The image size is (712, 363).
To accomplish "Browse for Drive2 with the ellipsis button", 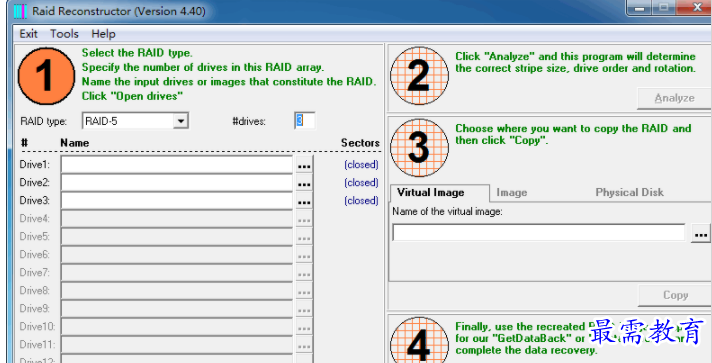I will (304, 183).
